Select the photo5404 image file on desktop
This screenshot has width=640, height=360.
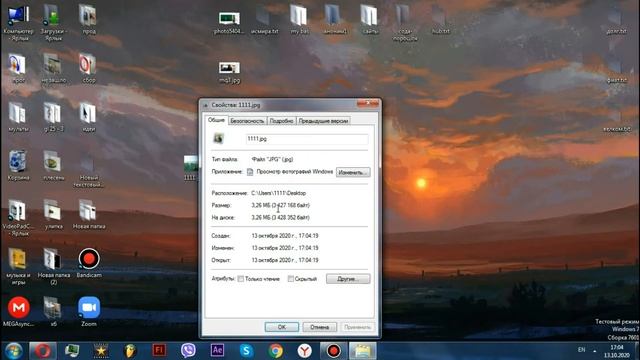[229, 18]
